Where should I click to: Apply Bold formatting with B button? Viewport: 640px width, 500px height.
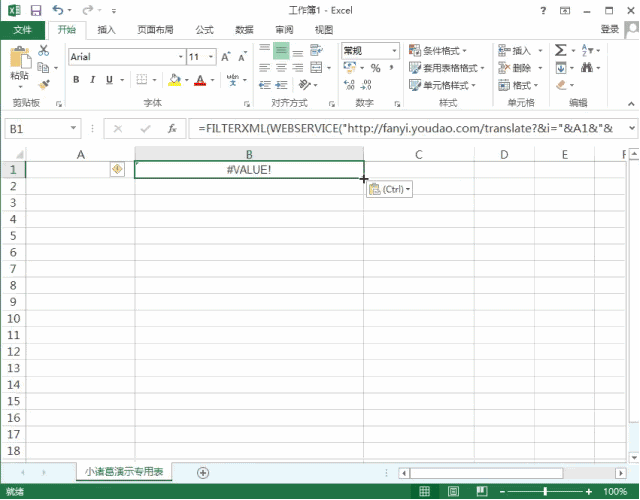pyautogui.click(x=76, y=80)
